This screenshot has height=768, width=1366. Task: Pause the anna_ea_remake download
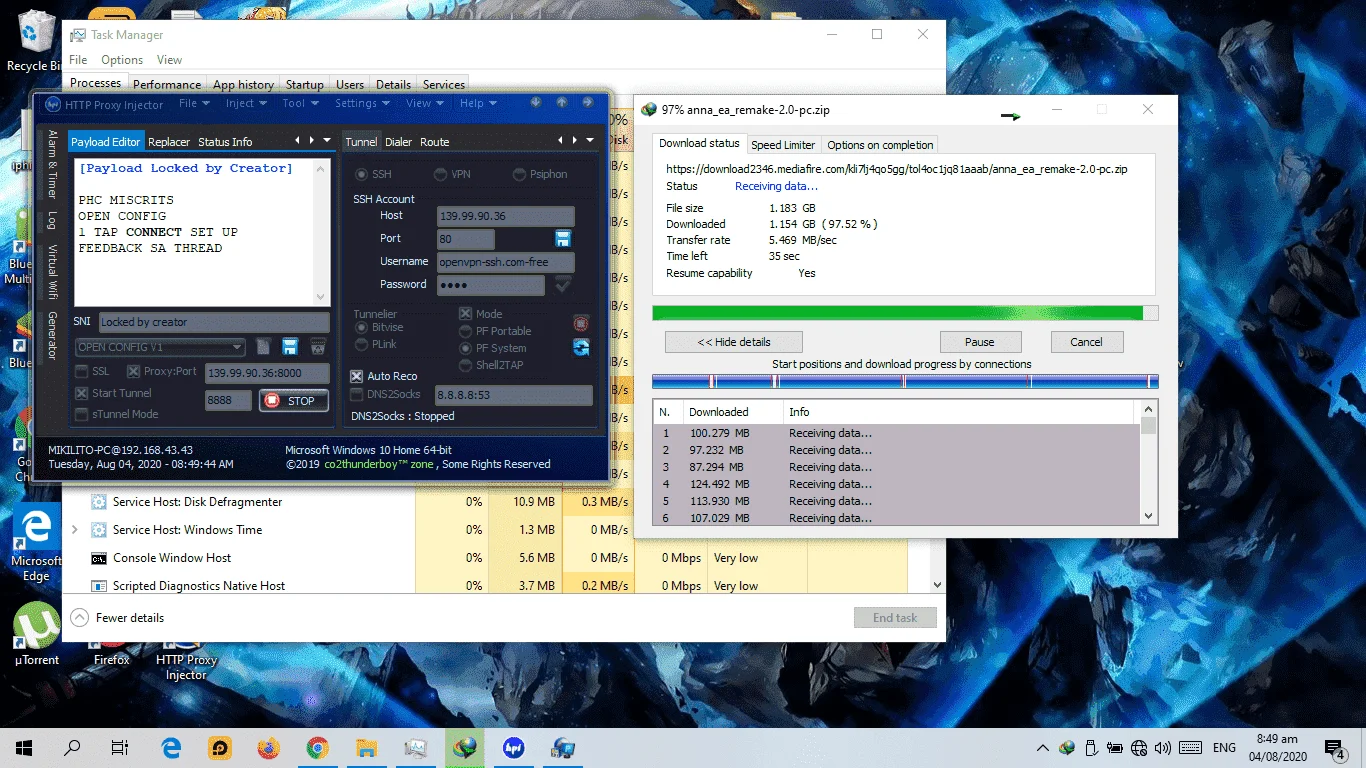(980, 342)
